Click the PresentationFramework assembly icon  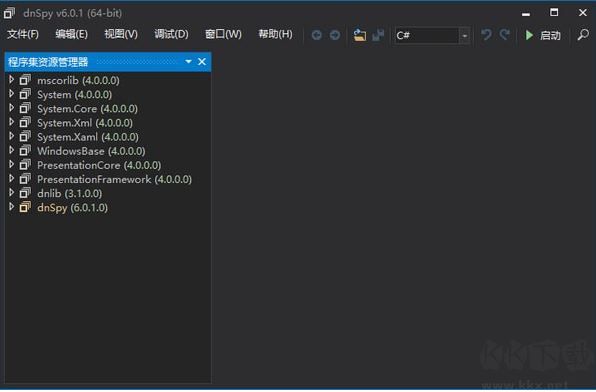tap(25, 179)
